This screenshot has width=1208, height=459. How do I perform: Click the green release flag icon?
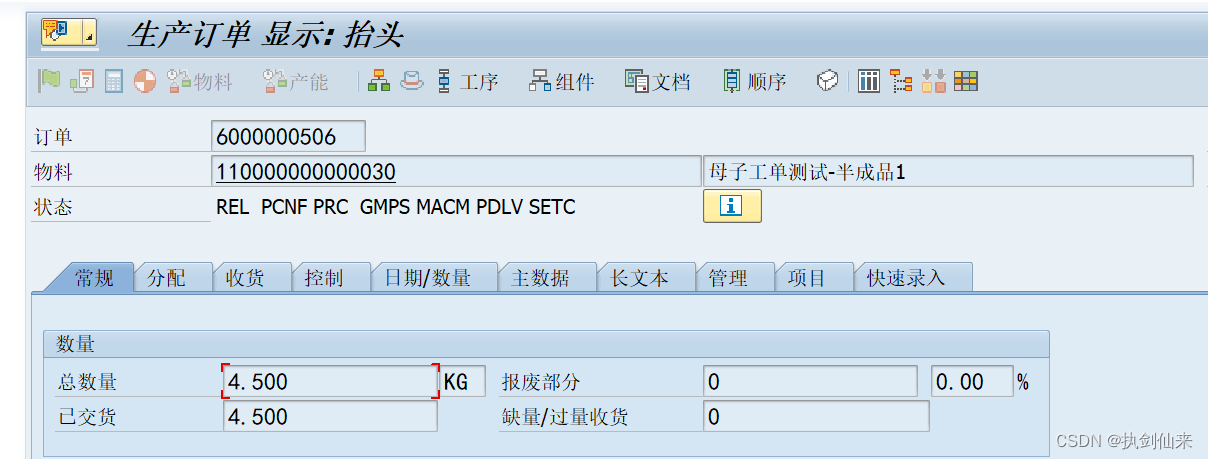pos(48,81)
